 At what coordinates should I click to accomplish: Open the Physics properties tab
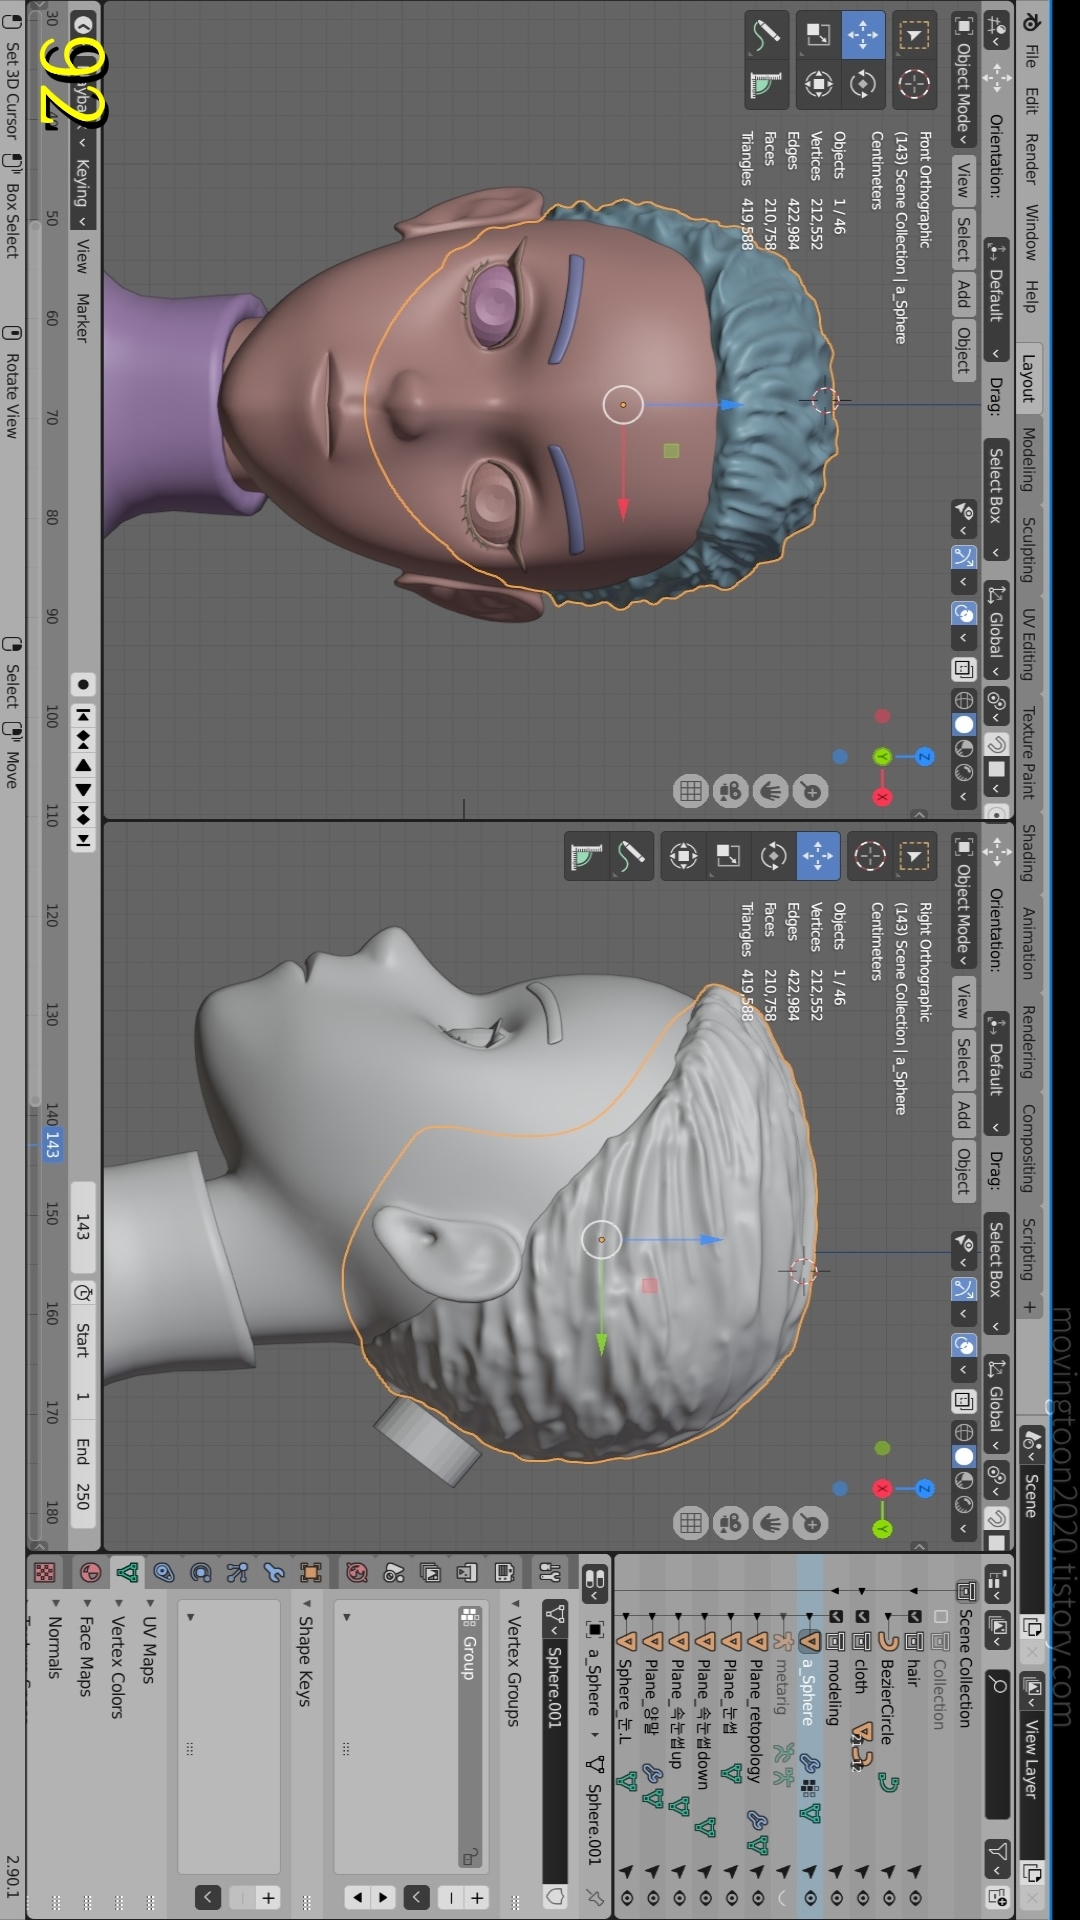pos(201,1573)
